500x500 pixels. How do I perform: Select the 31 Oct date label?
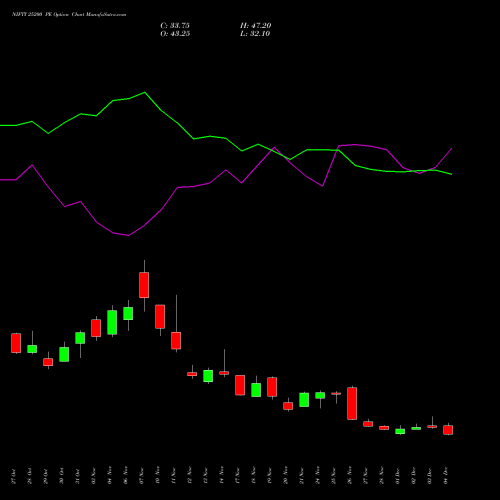(x=78, y=476)
